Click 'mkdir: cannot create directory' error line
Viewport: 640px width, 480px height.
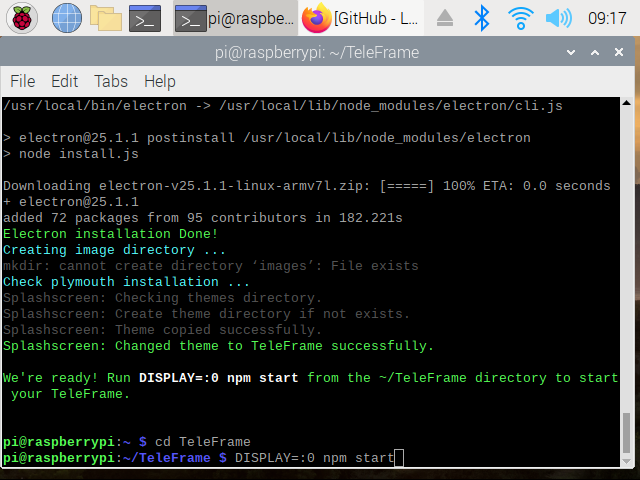click(211, 266)
